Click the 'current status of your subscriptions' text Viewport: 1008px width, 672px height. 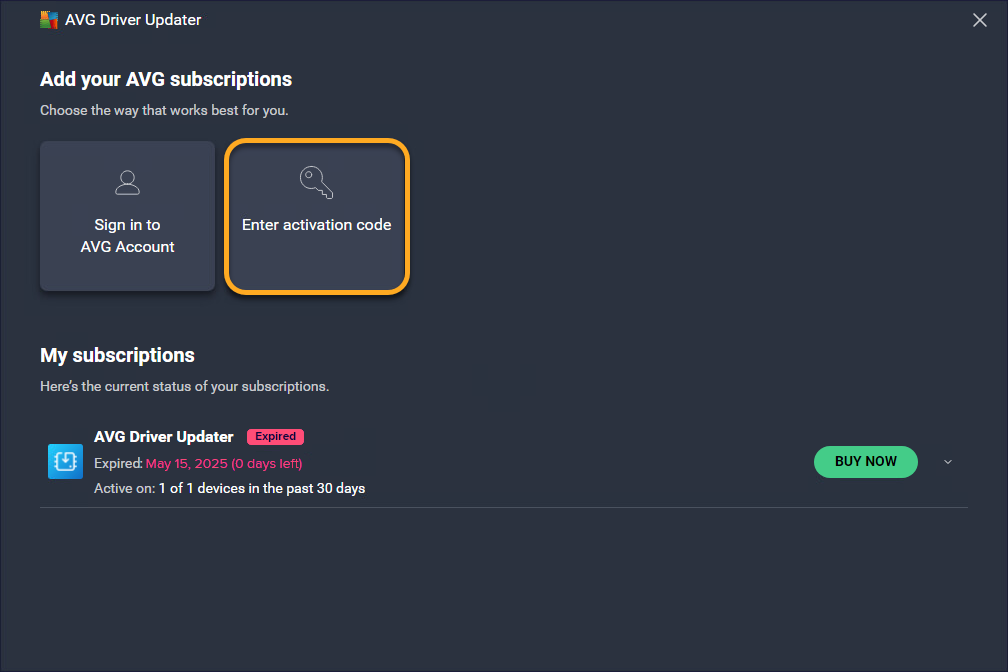(184, 386)
